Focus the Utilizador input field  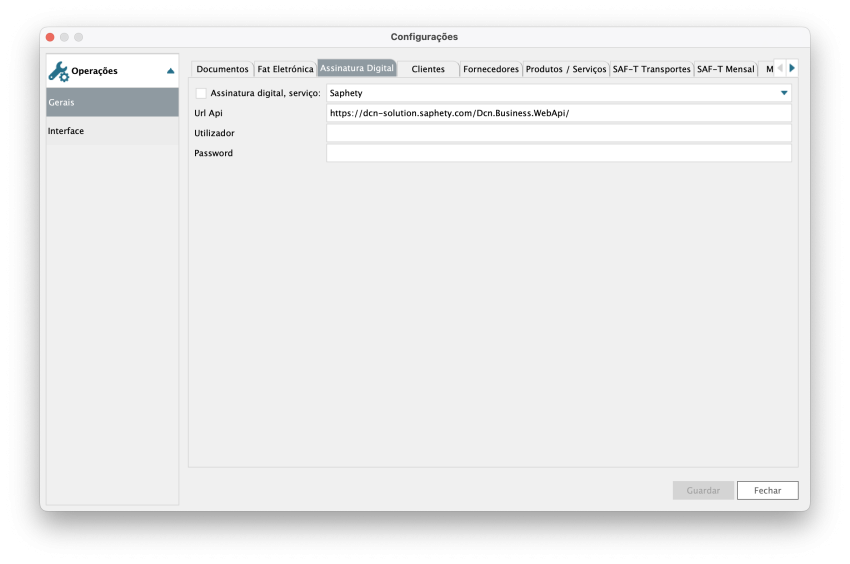pyautogui.click(x=558, y=133)
